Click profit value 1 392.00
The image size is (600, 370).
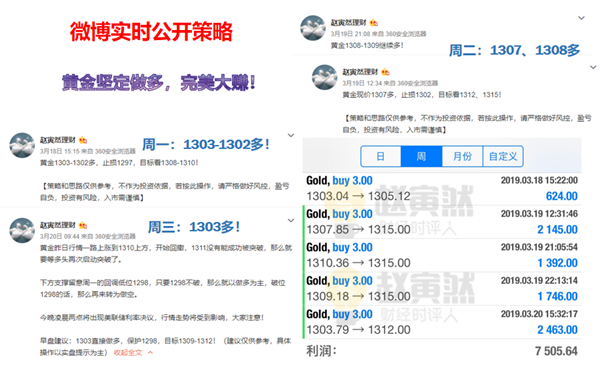(557, 263)
